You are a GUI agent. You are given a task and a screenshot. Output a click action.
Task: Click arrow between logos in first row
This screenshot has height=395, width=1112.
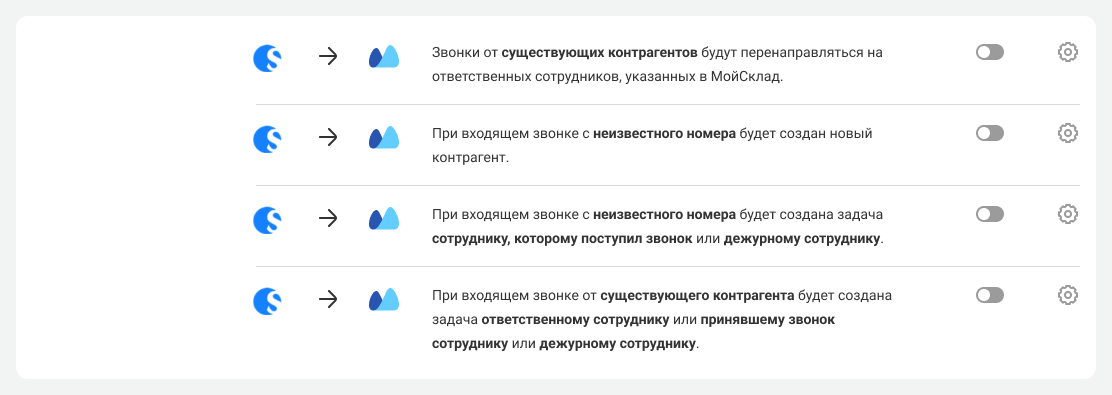tap(328, 57)
